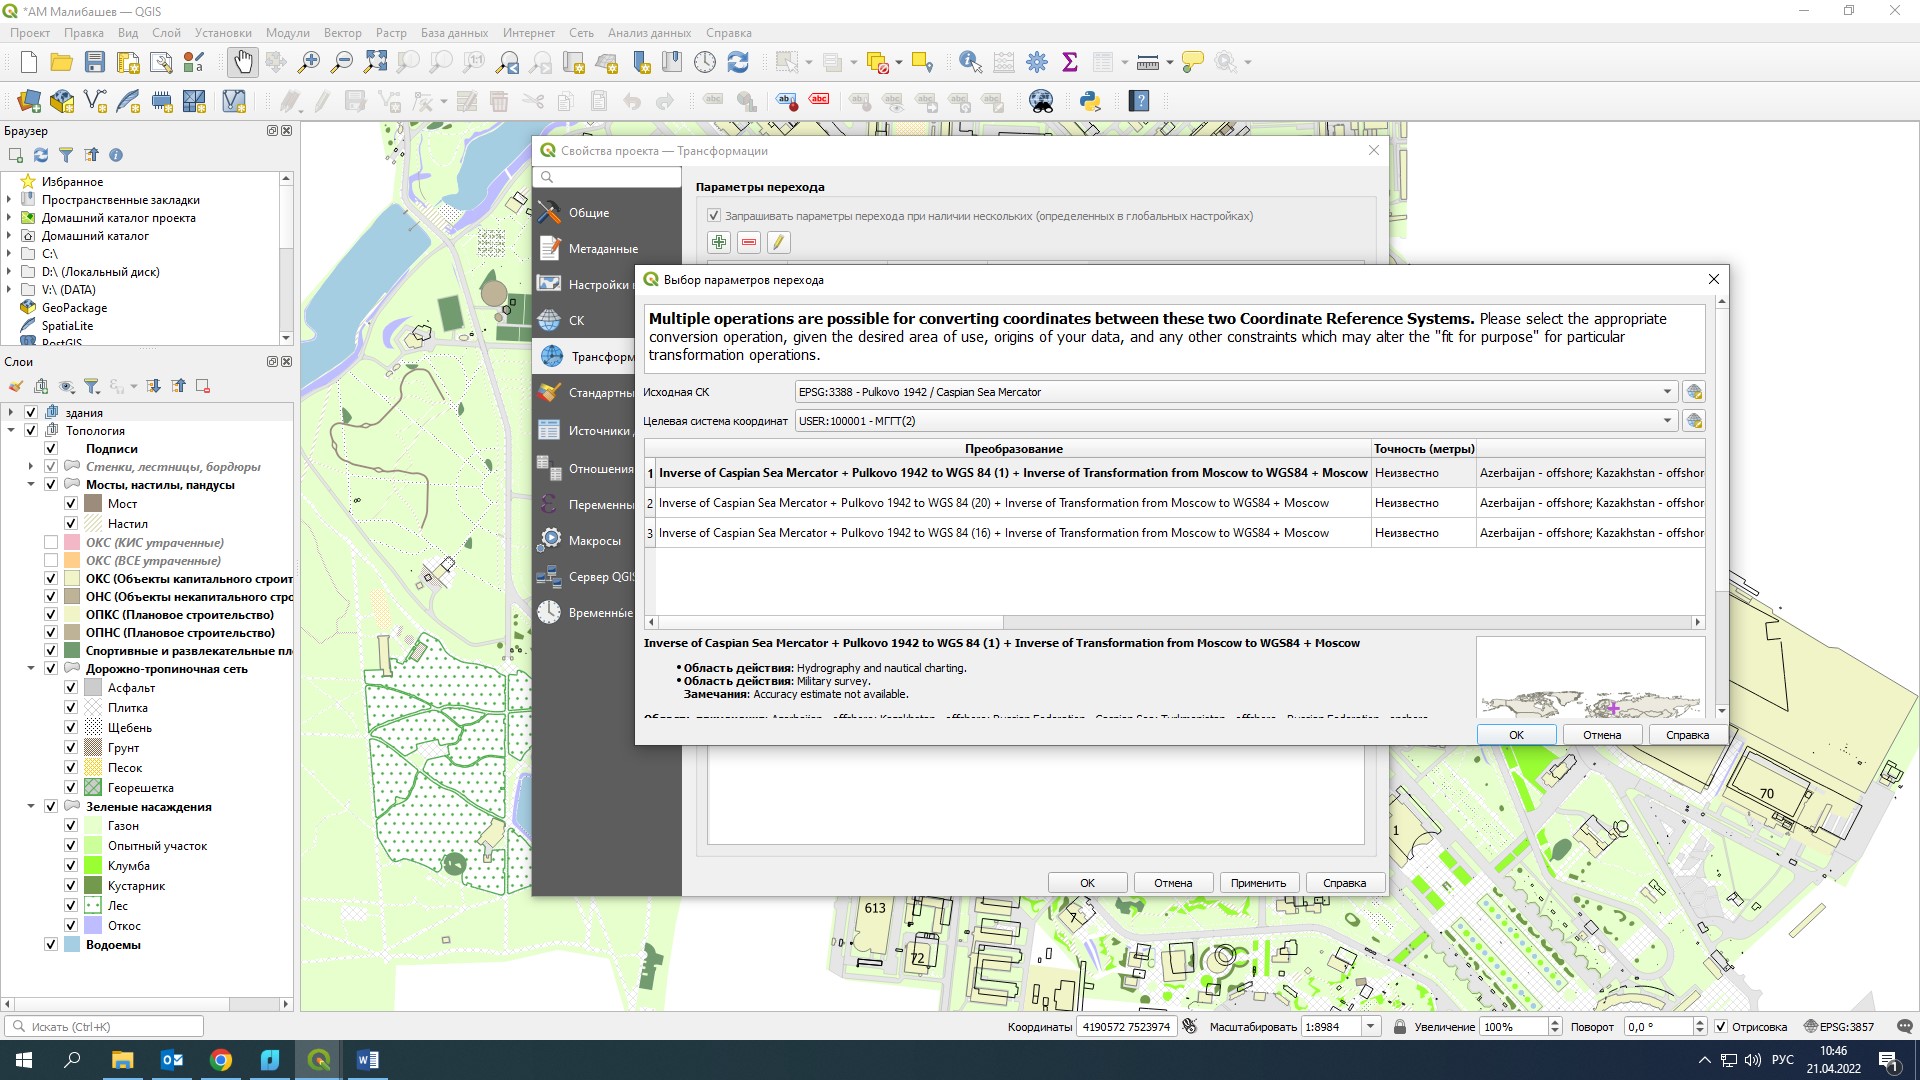This screenshot has height=1080, width=1920.
Task: Click Справка in transformation selection dialog
Action: tap(1687, 735)
